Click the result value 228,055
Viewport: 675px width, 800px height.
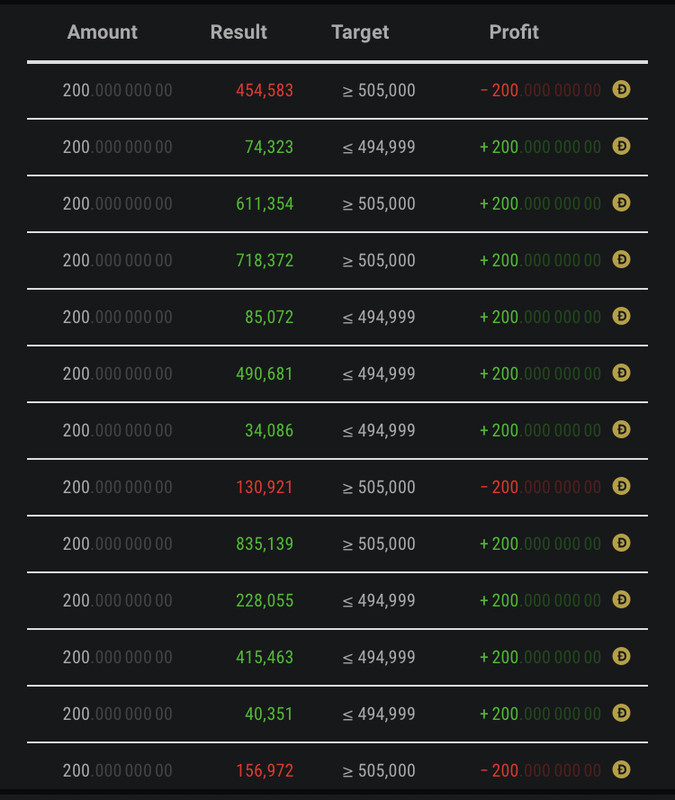264,601
